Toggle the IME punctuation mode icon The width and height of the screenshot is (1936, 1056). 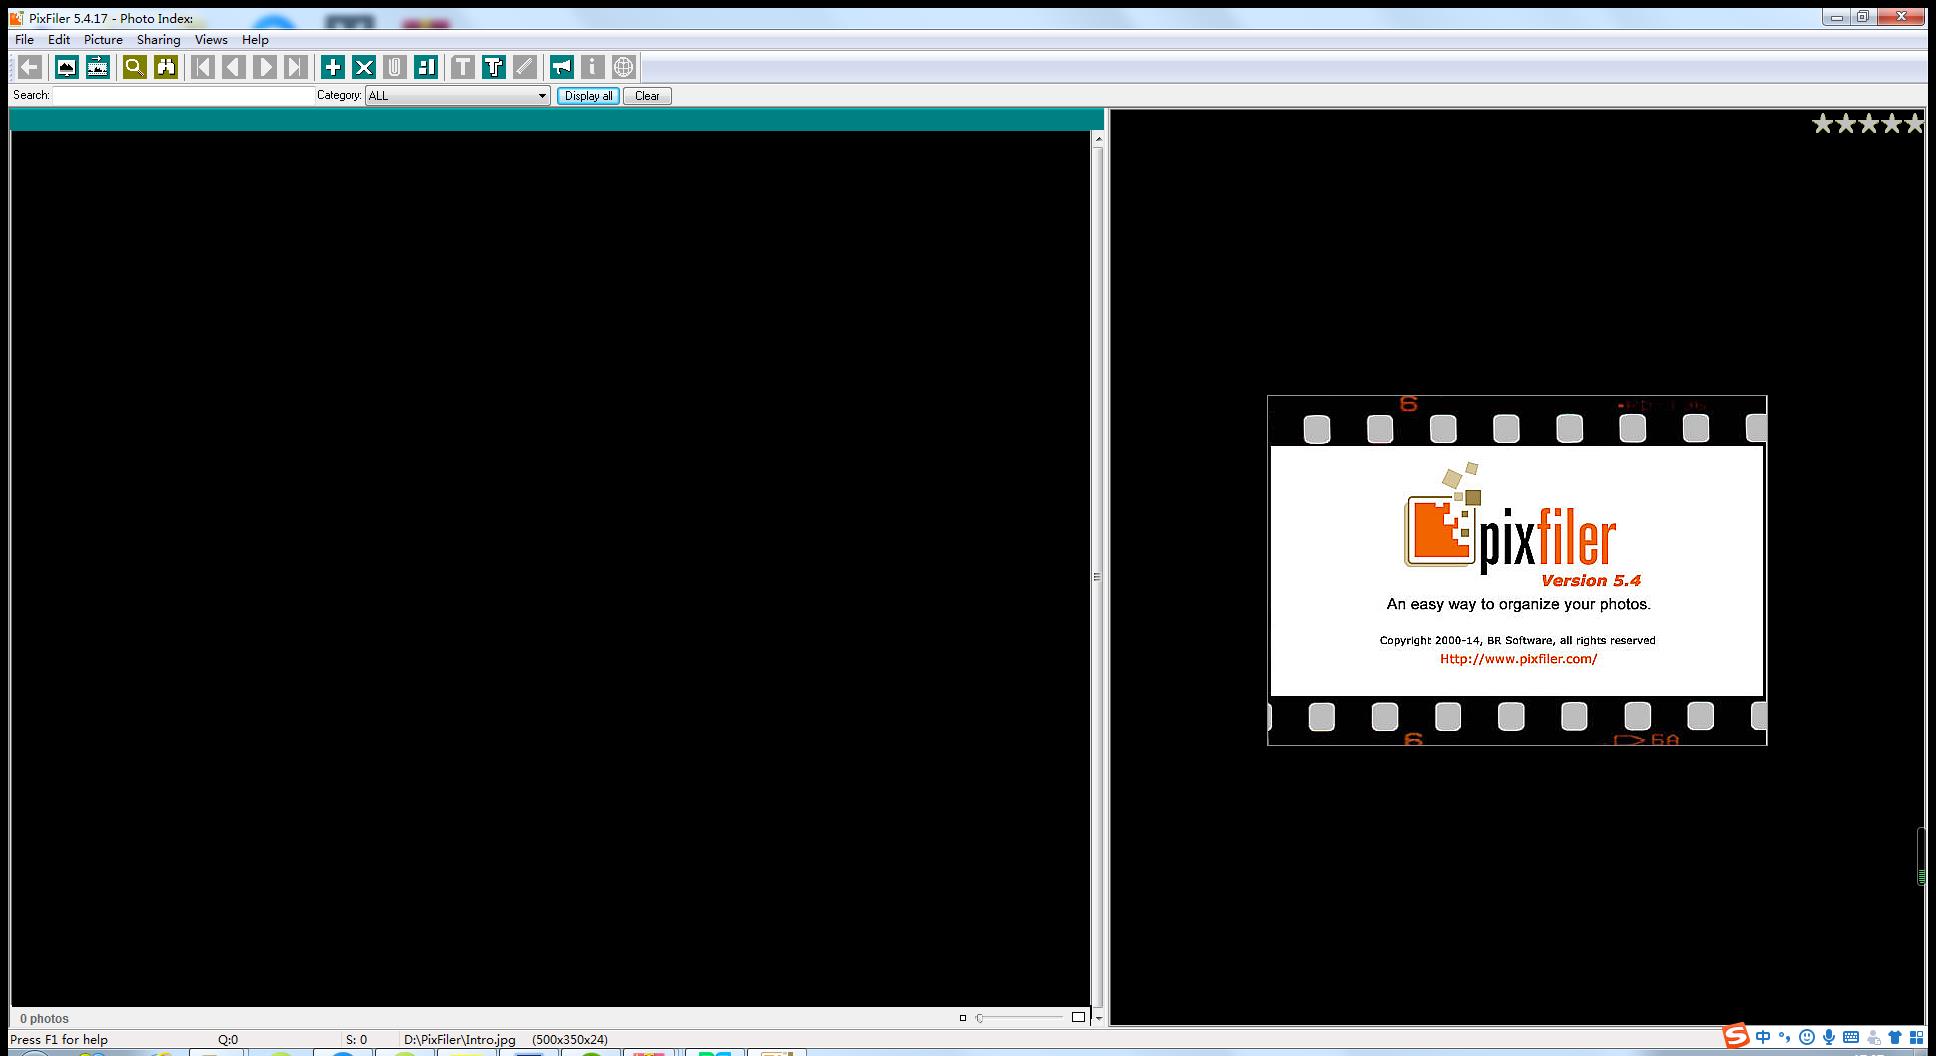point(1785,1038)
